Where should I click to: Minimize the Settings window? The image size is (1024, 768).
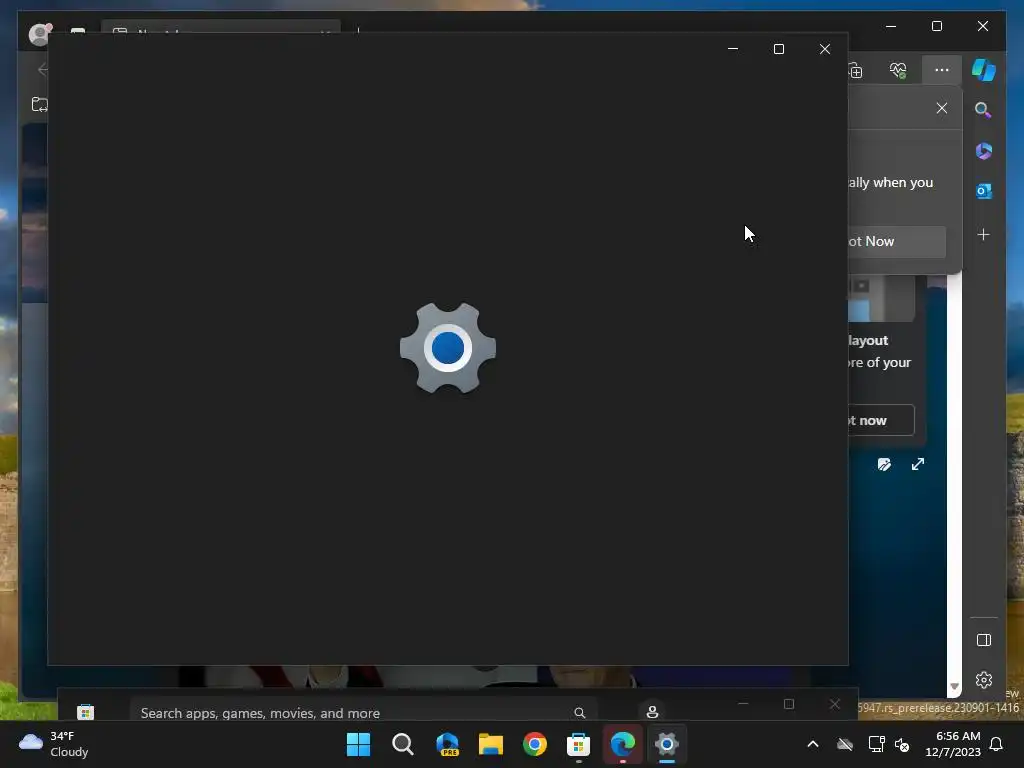[733, 50]
